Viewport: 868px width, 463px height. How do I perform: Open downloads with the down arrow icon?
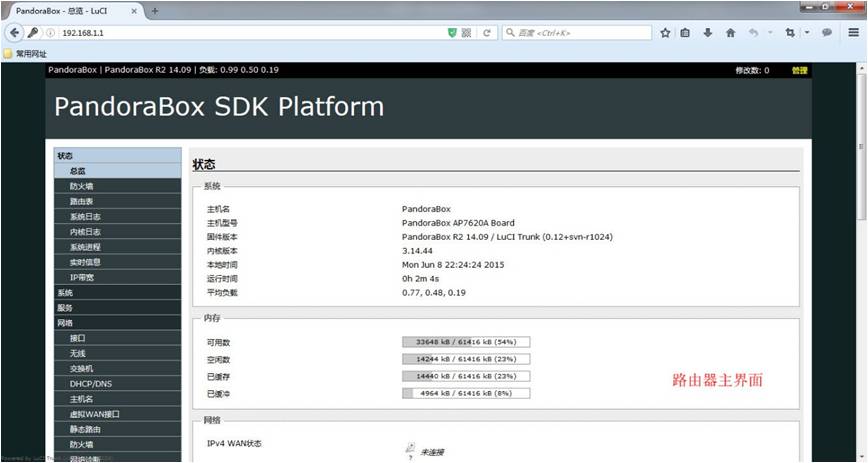707,33
